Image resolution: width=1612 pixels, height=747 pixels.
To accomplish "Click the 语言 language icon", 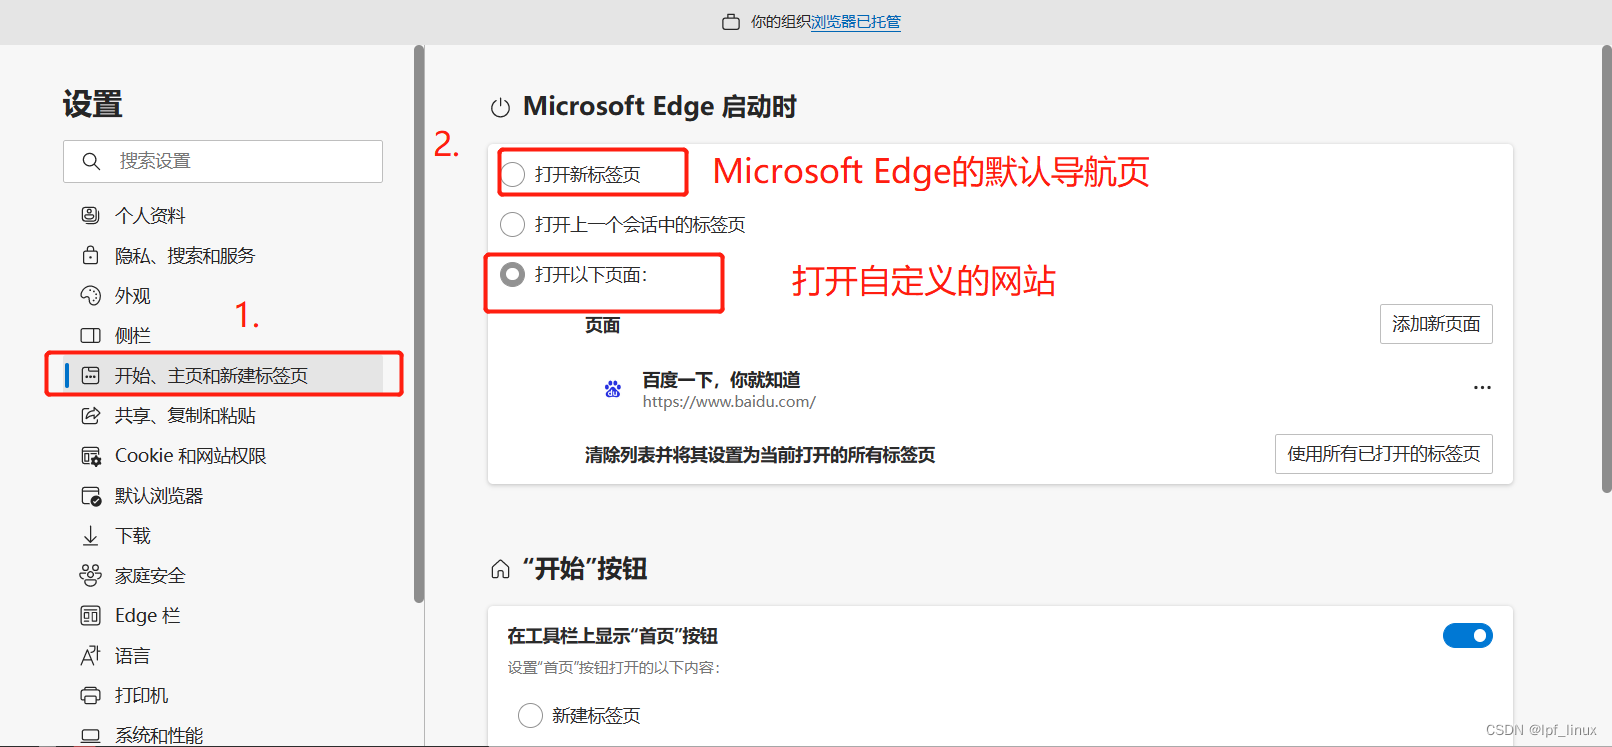I will click(90, 655).
